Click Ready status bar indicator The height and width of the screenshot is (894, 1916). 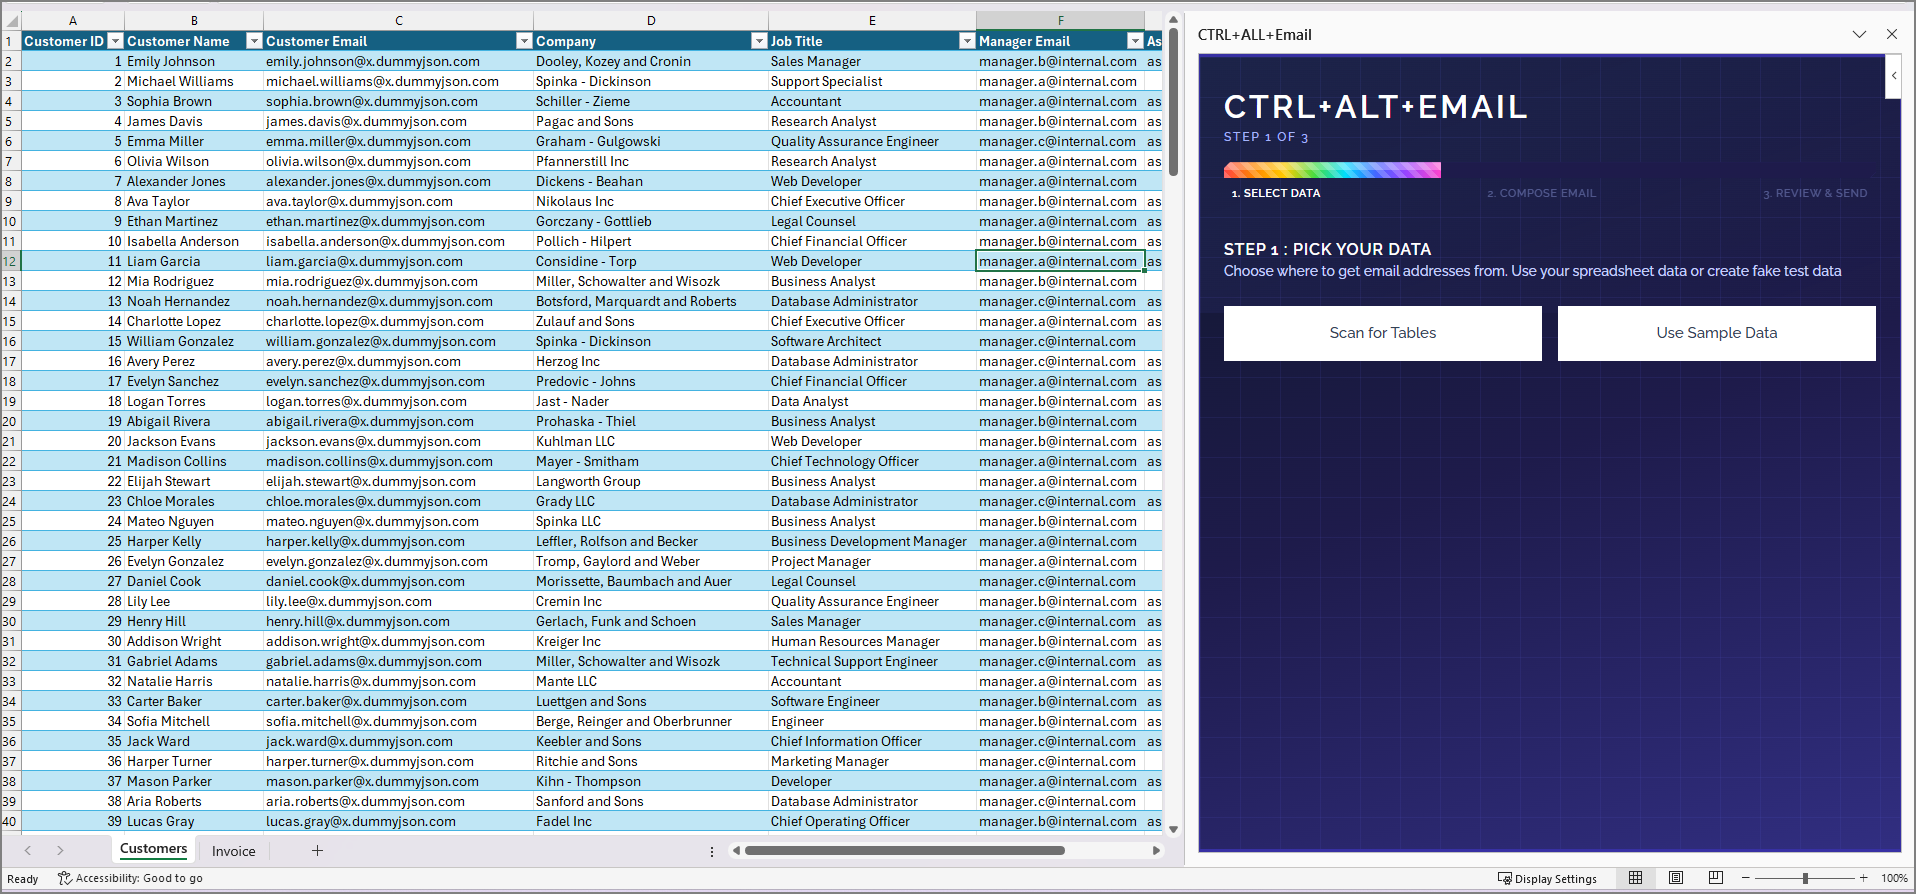coord(22,879)
